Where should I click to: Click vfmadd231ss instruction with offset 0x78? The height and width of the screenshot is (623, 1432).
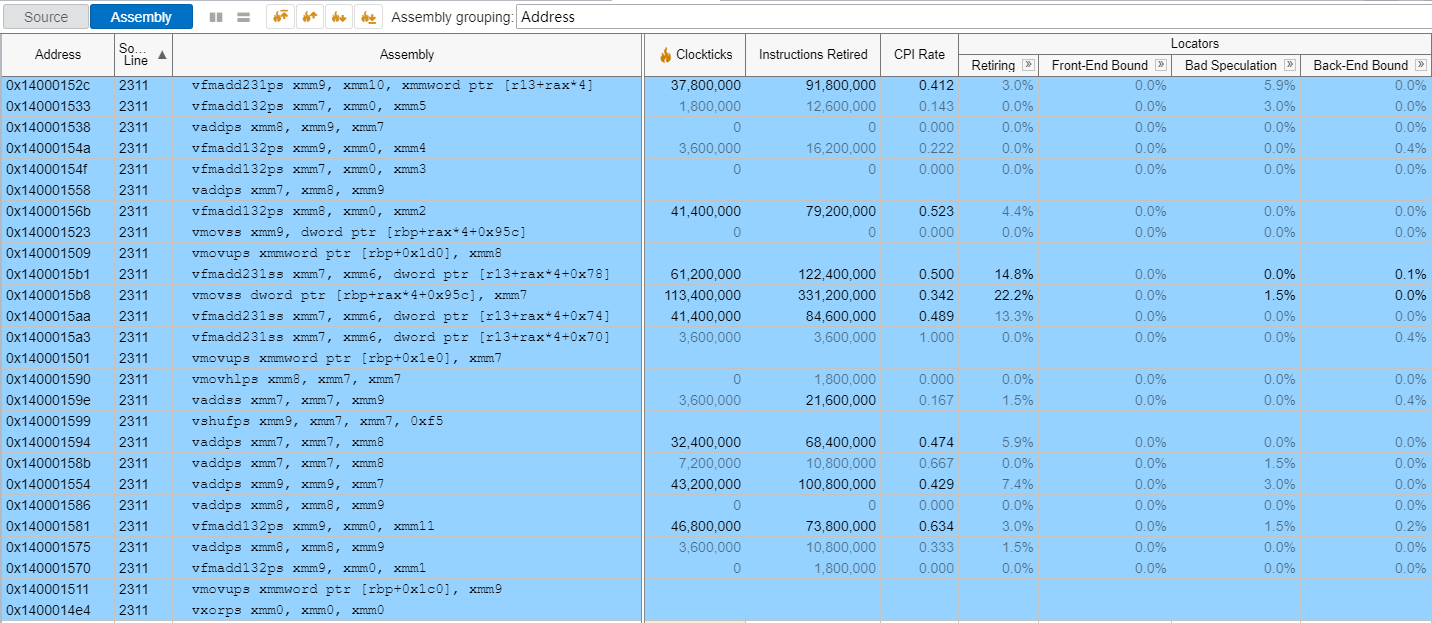pos(400,275)
